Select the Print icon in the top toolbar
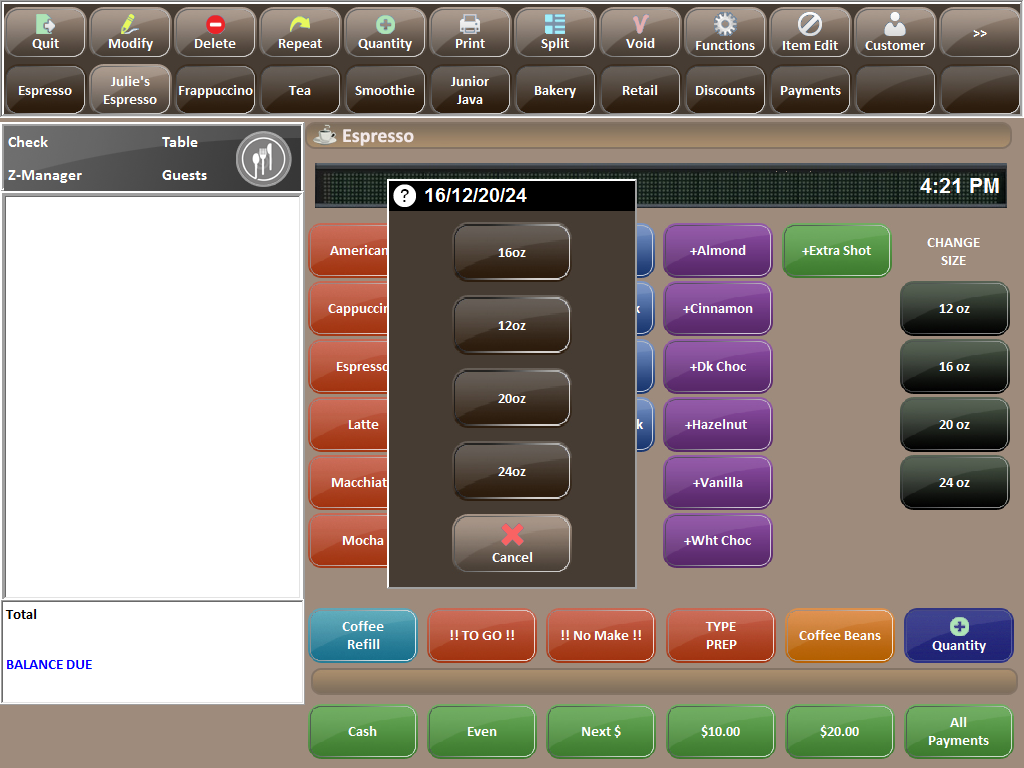This screenshot has width=1024, height=768. coord(469,31)
